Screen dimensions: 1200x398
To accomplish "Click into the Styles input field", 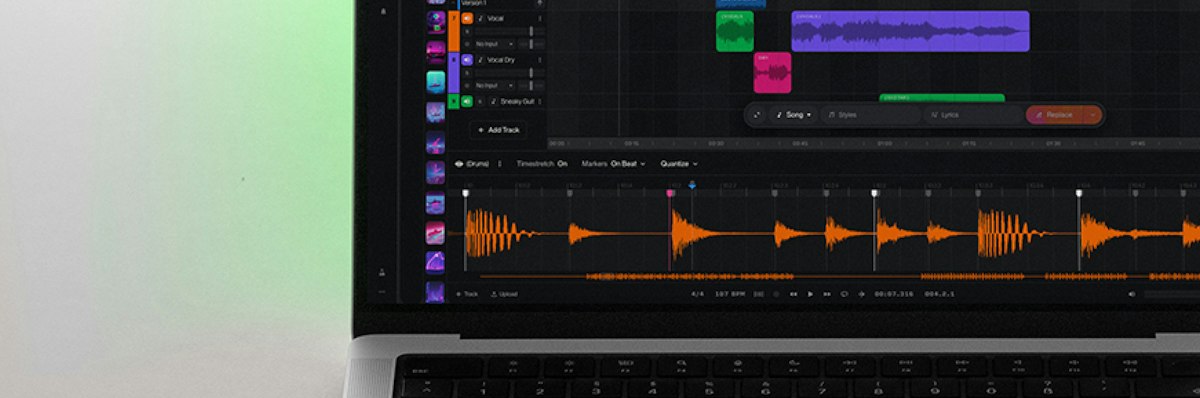I will [871, 115].
